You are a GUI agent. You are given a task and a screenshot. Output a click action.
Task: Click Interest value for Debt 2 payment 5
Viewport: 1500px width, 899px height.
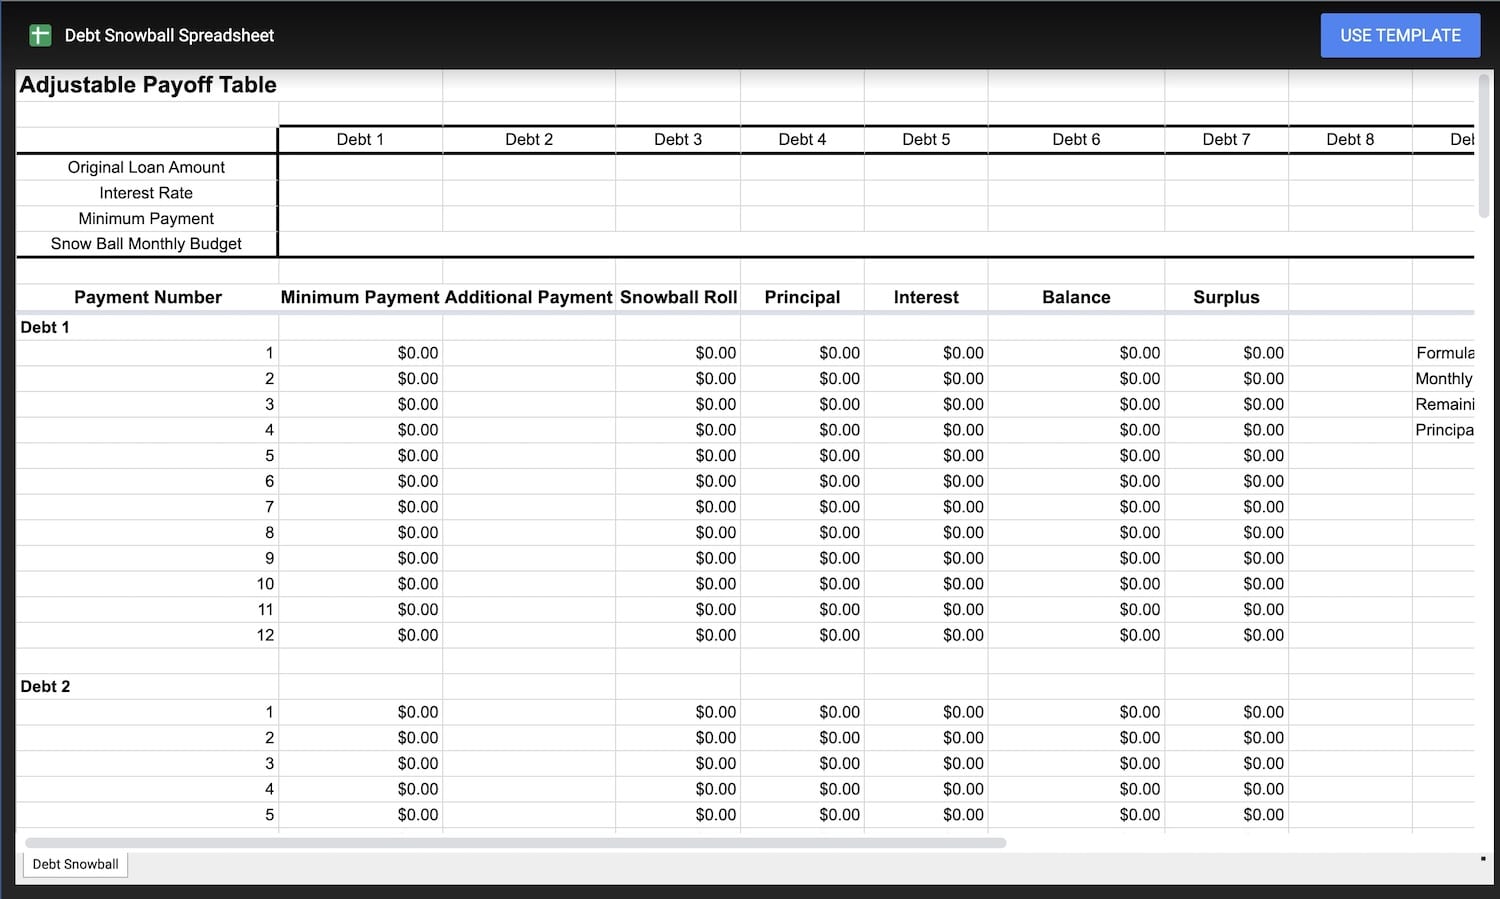coord(963,815)
